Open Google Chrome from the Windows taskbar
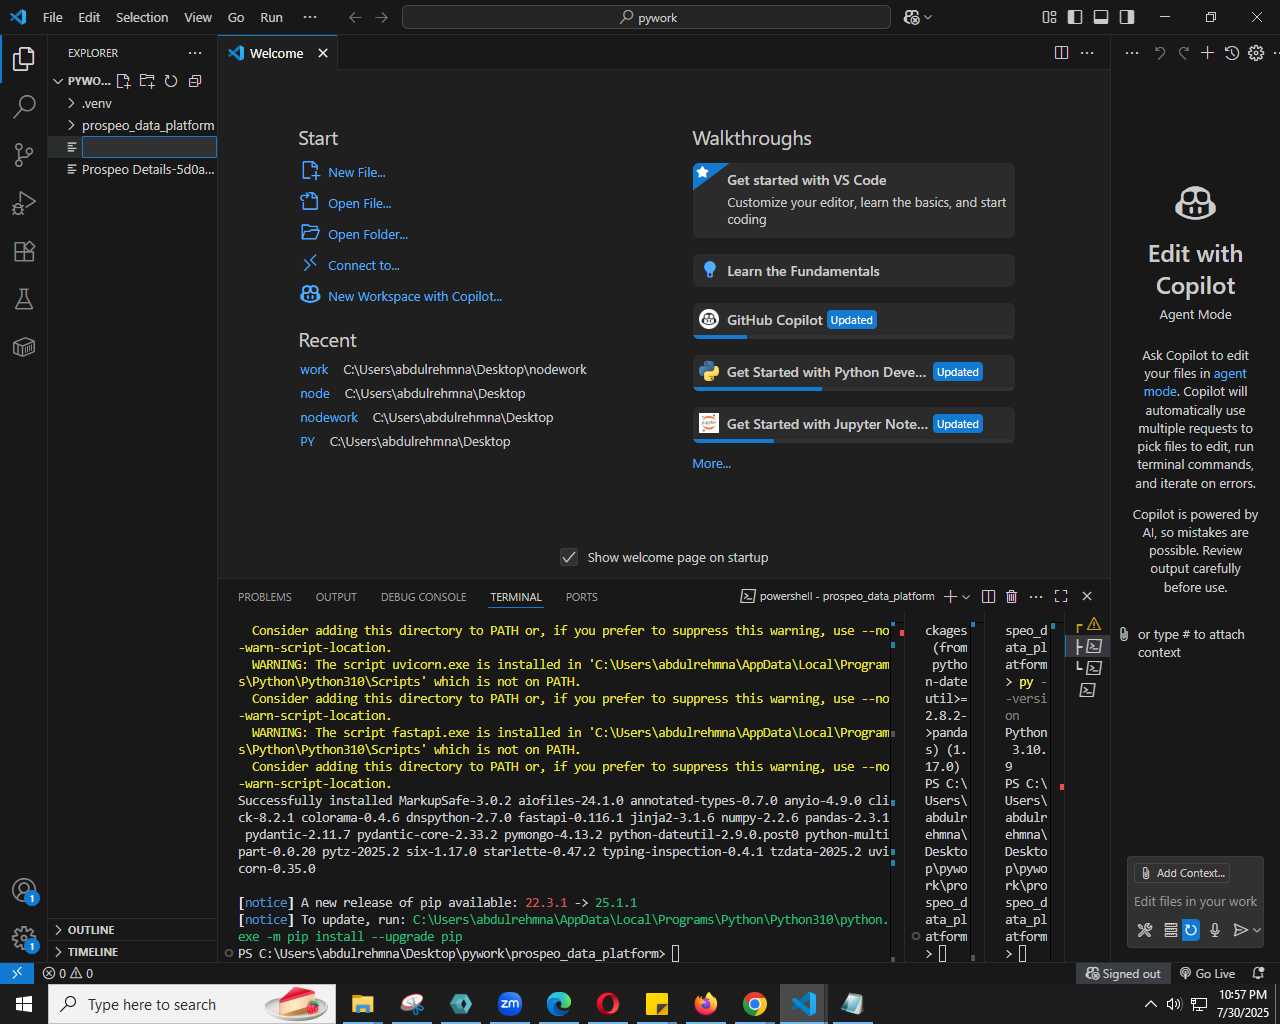 [755, 1003]
